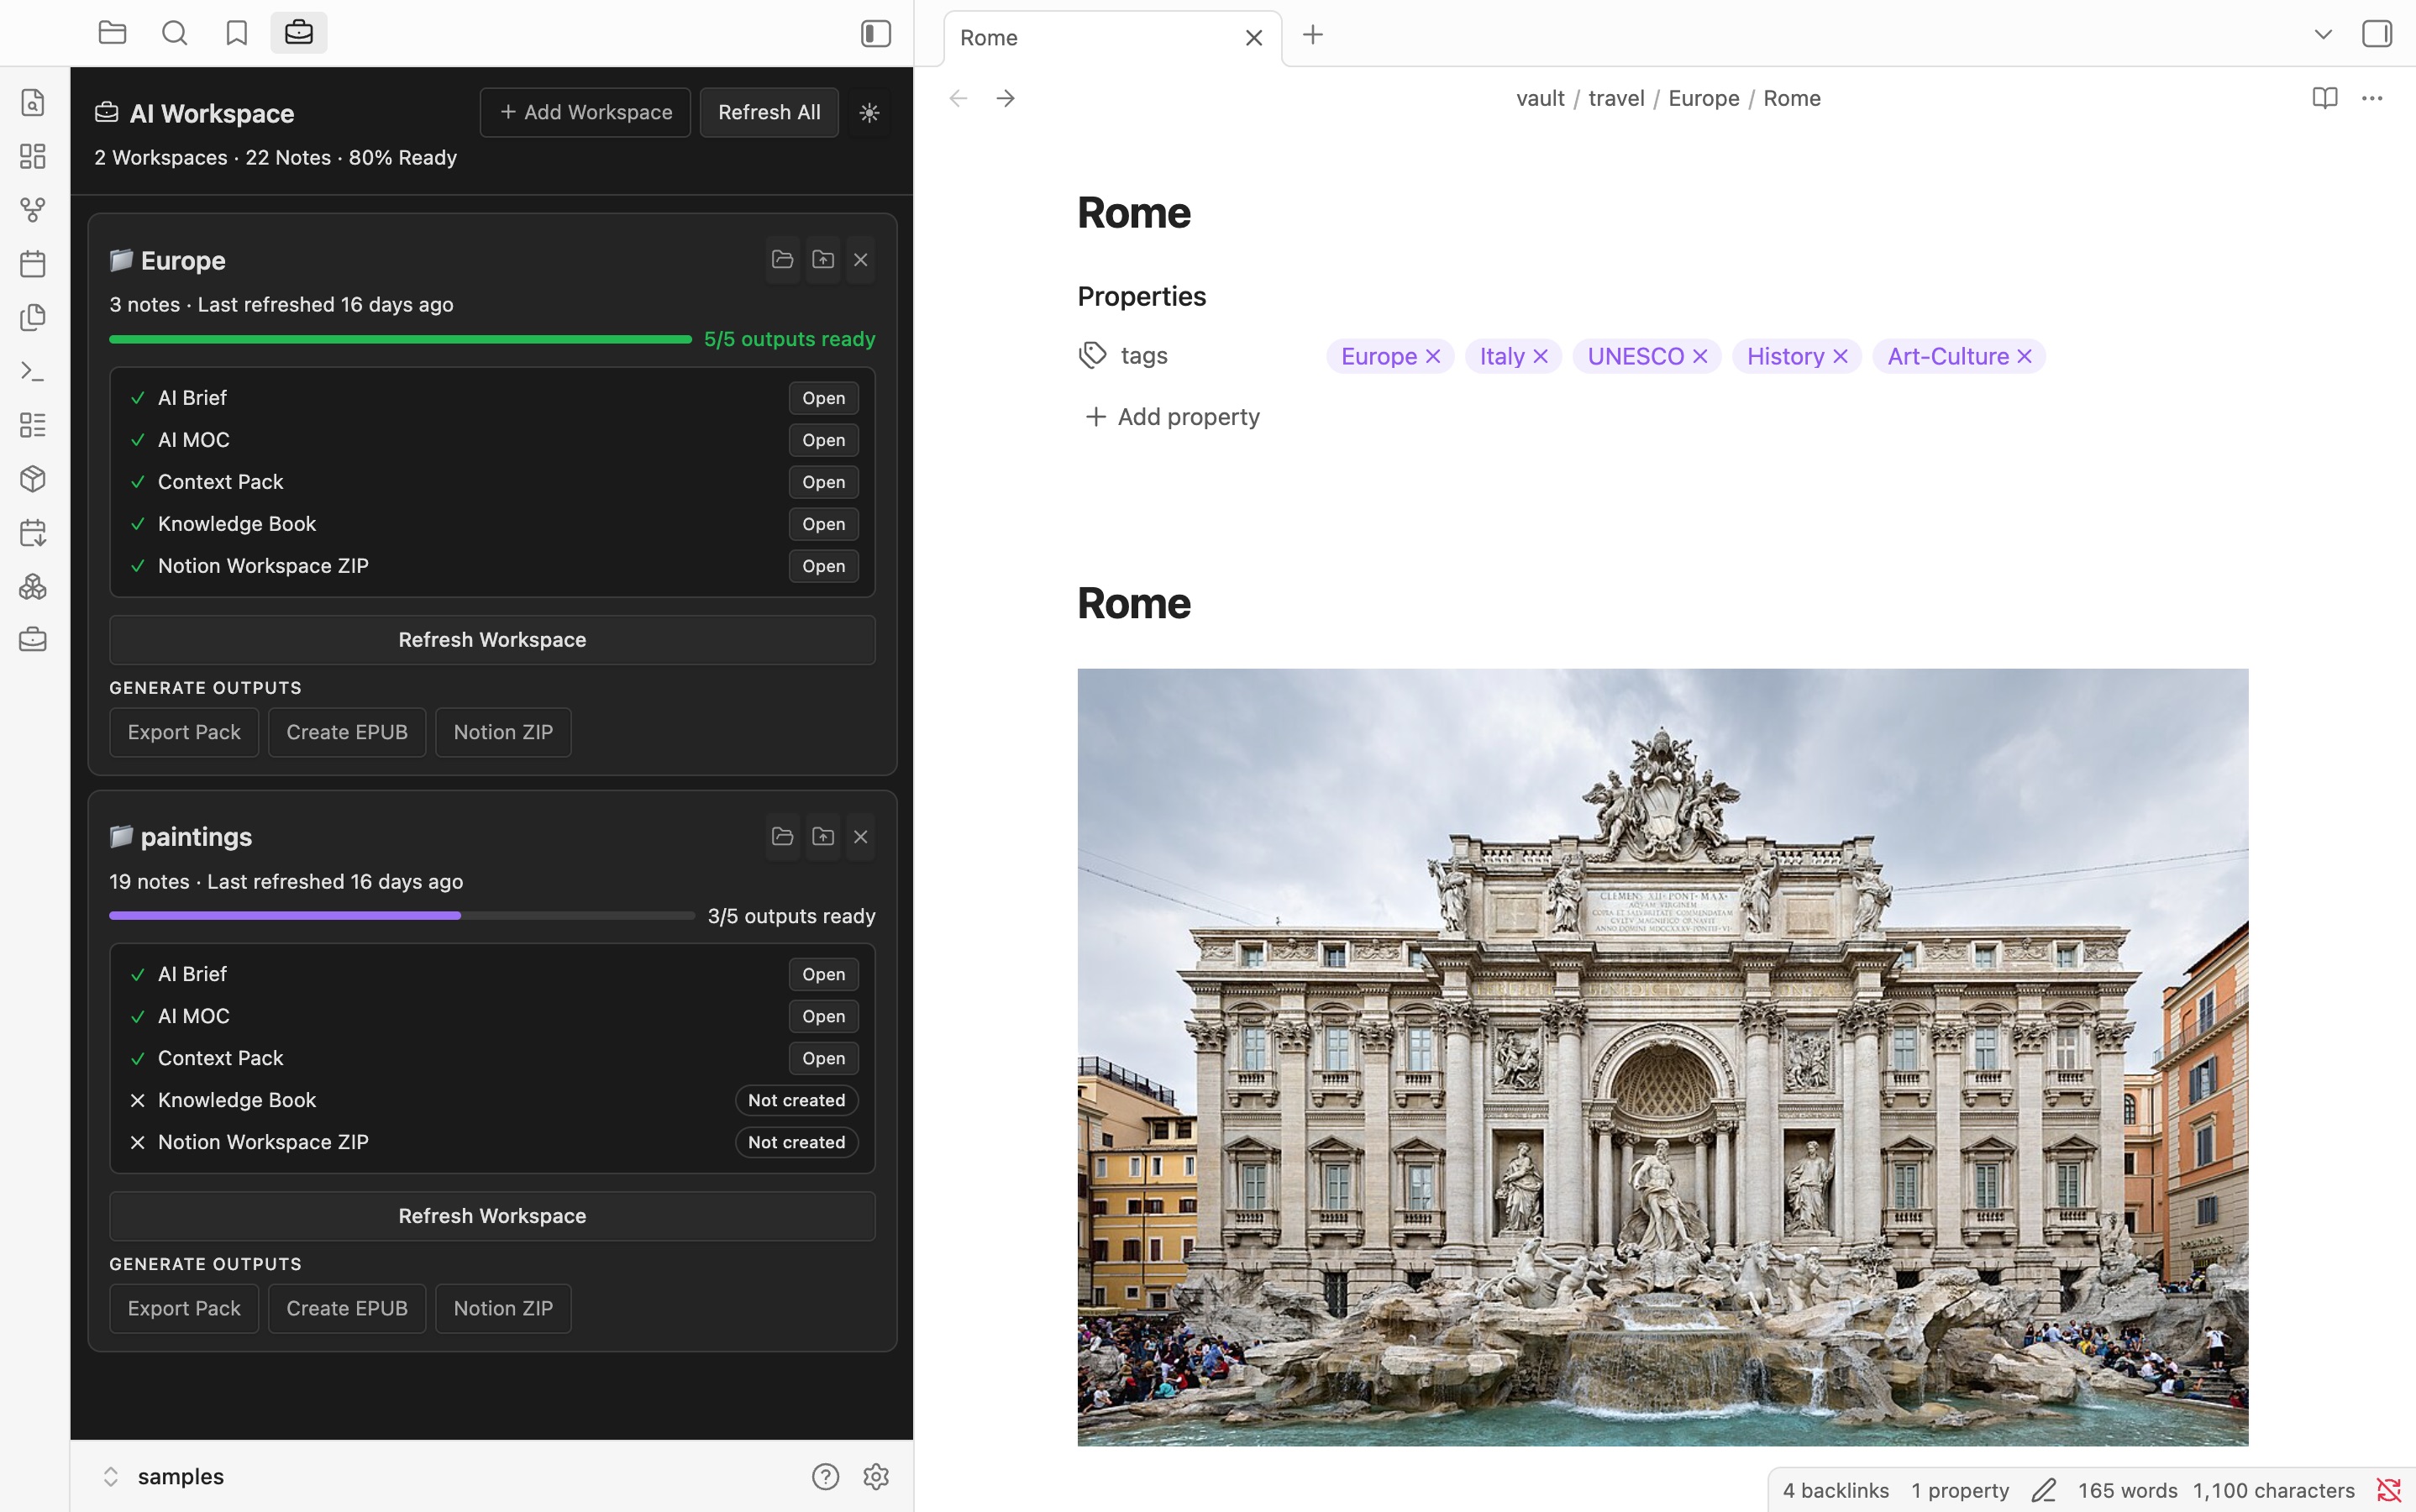This screenshot has width=2416, height=1512.
Task: Click Not created badge for Notion Workspace ZIP
Action: pyautogui.click(x=796, y=1142)
